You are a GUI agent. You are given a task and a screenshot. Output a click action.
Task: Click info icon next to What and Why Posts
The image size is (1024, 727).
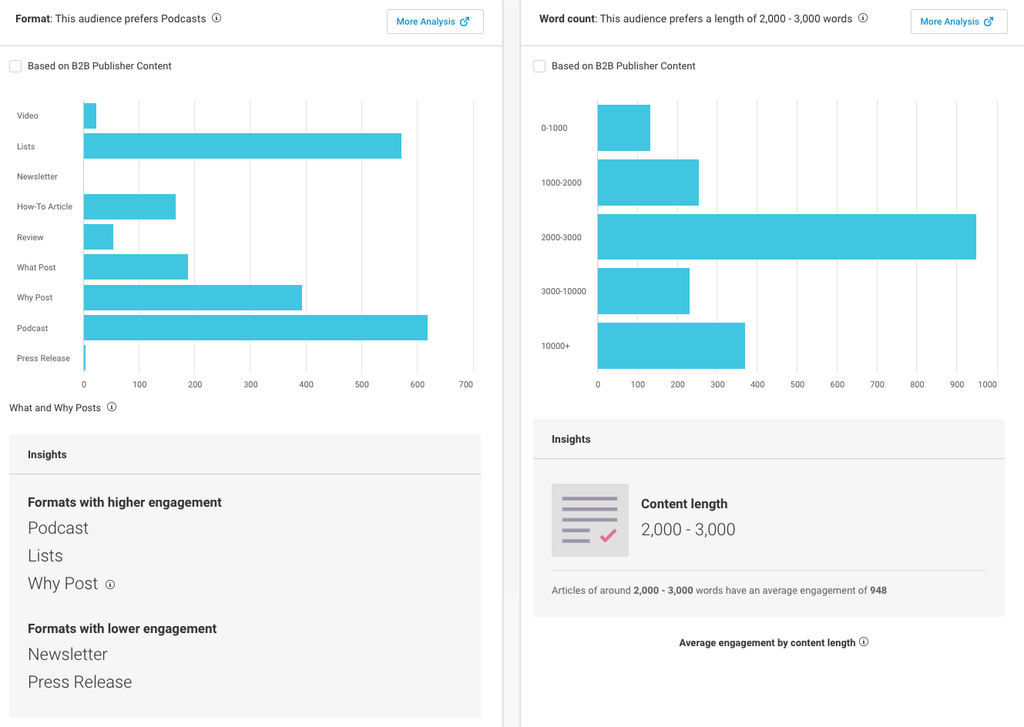click(112, 407)
